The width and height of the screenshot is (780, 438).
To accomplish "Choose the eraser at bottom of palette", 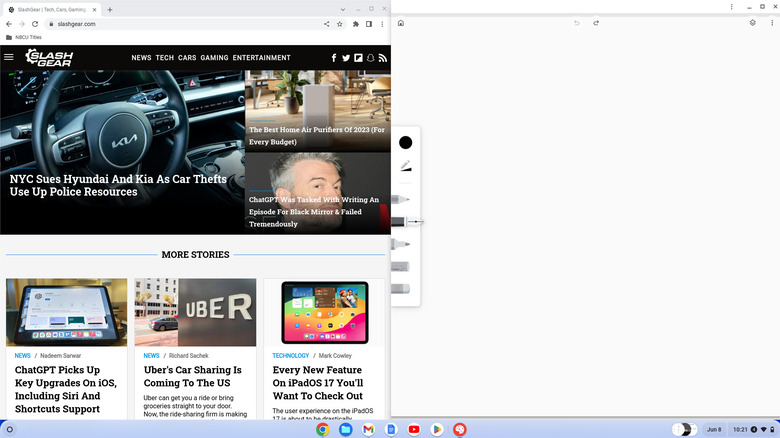I will coord(399,288).
